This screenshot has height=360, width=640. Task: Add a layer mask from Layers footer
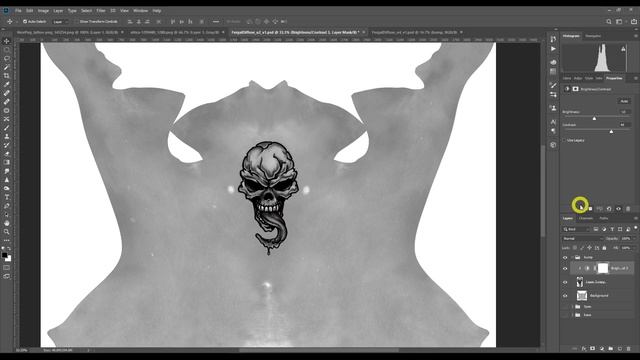593,349
